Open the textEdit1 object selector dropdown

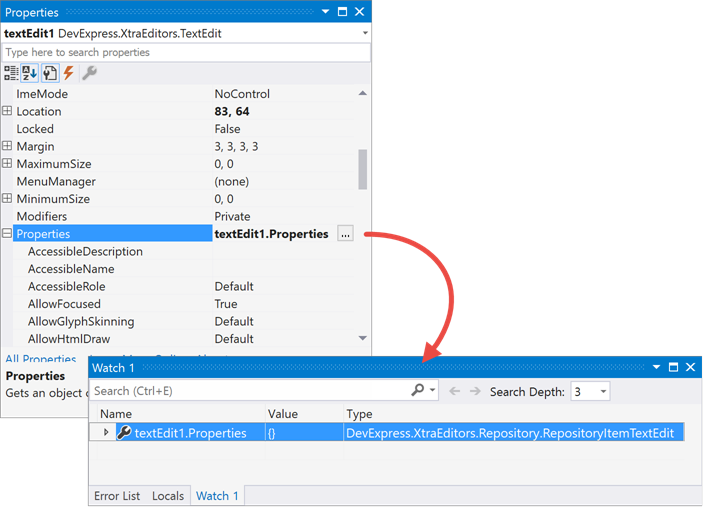pos(365,33)
